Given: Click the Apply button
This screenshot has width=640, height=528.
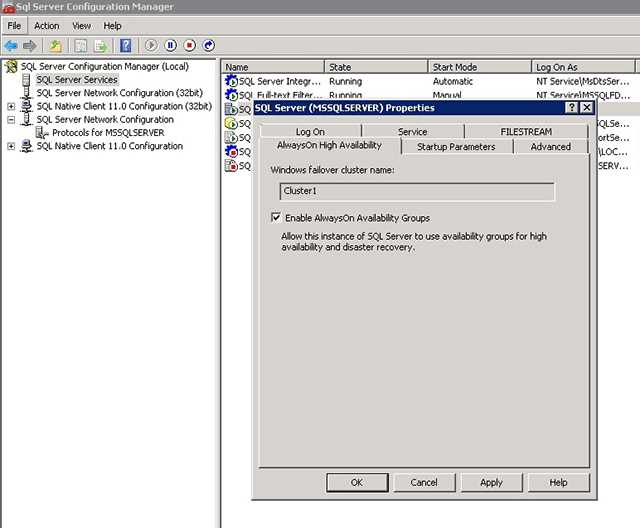Looking at the screenshot, I should (491, 482).
